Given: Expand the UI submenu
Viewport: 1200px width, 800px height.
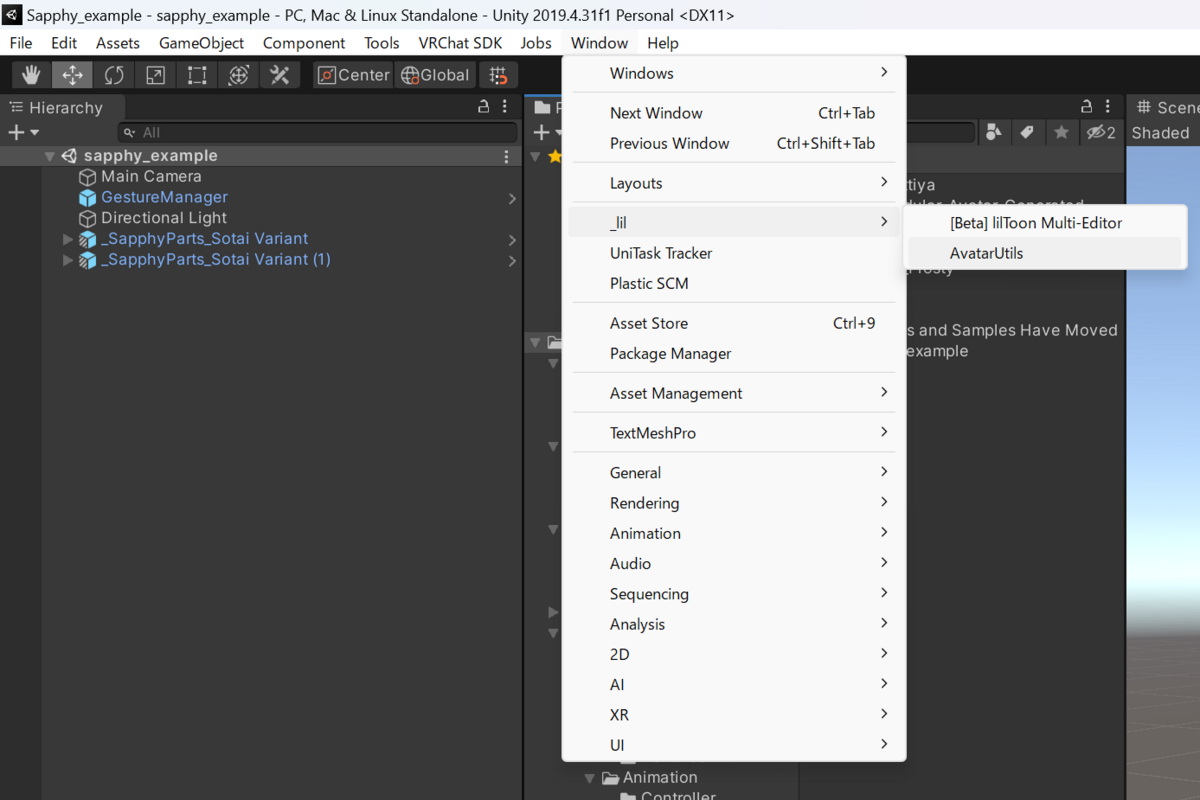Looking at the screenshot, I should (735, 744).
